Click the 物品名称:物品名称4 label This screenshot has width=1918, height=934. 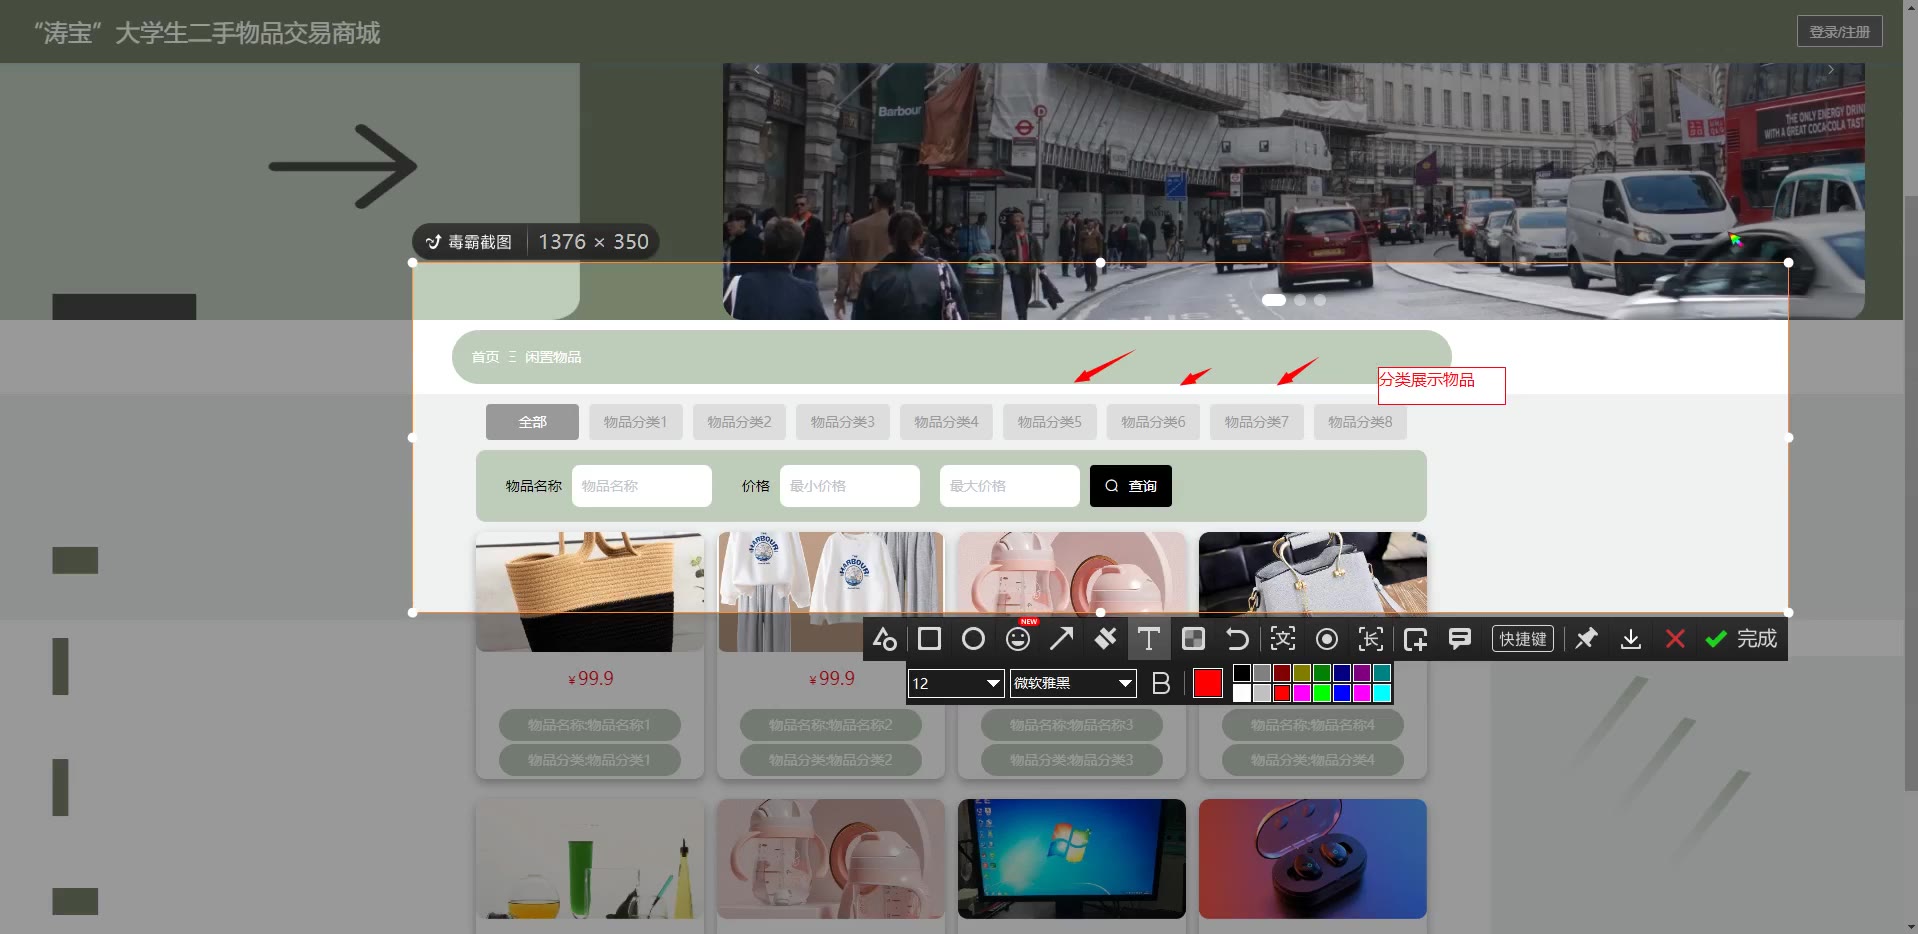click(1313, 725)
